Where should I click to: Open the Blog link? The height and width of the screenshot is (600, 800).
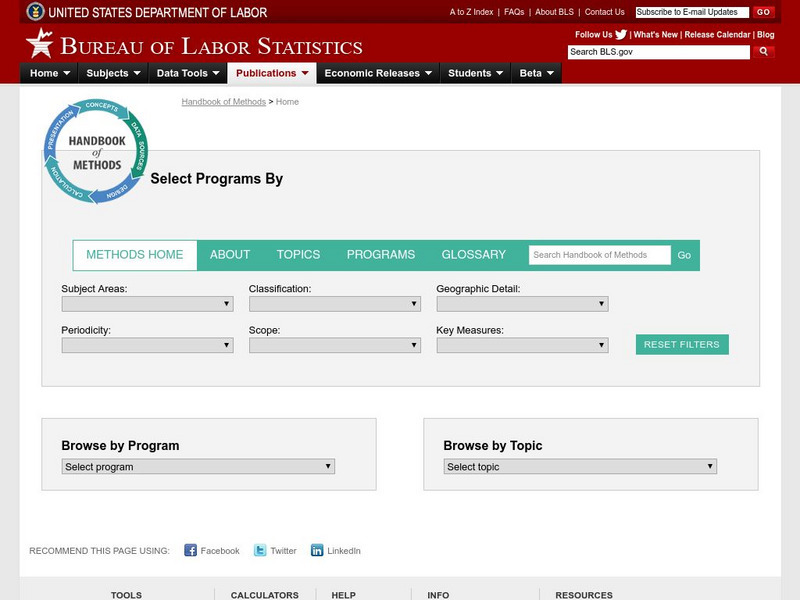pos(765,35)
